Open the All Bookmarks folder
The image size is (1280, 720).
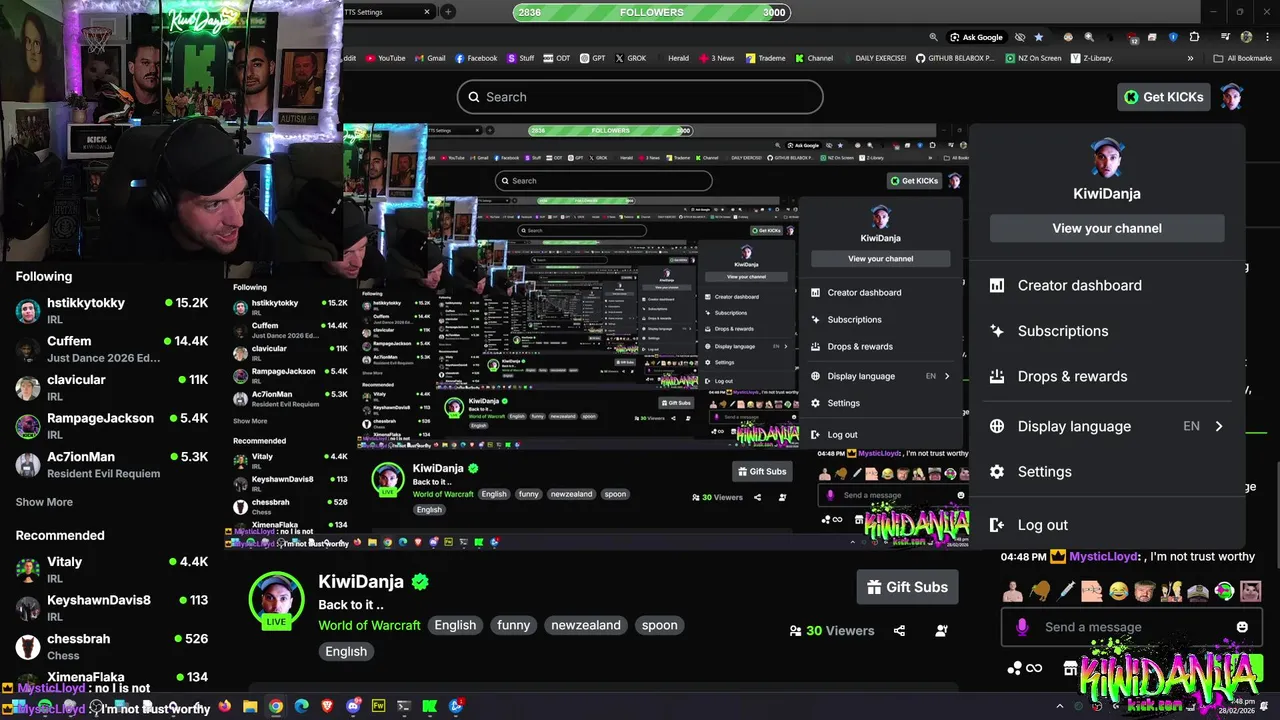pyautogui.click(x=1242, y=58)
